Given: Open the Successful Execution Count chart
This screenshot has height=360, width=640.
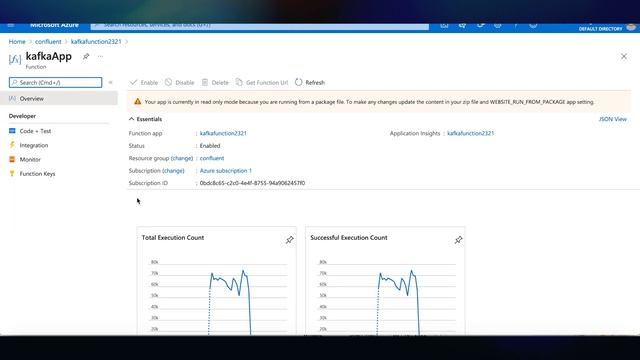Looking at the screenshot, I should point(385,282).
